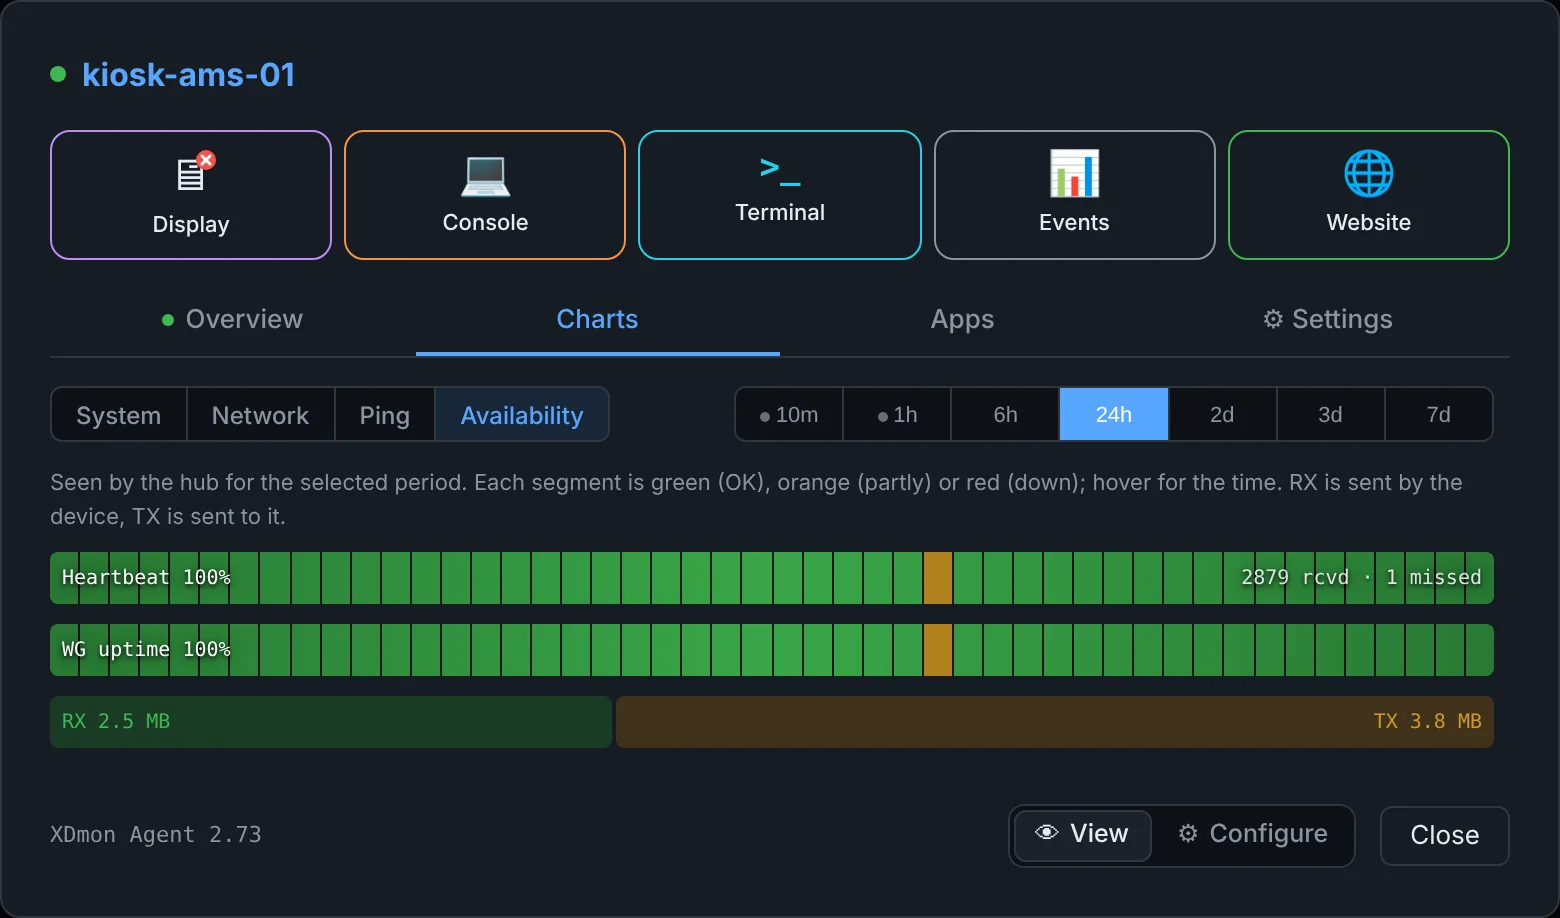This screenshot has height=918, width=1560.
Task: Click the XDmon Agent 2.73 version text
Action: click(156, 835)
